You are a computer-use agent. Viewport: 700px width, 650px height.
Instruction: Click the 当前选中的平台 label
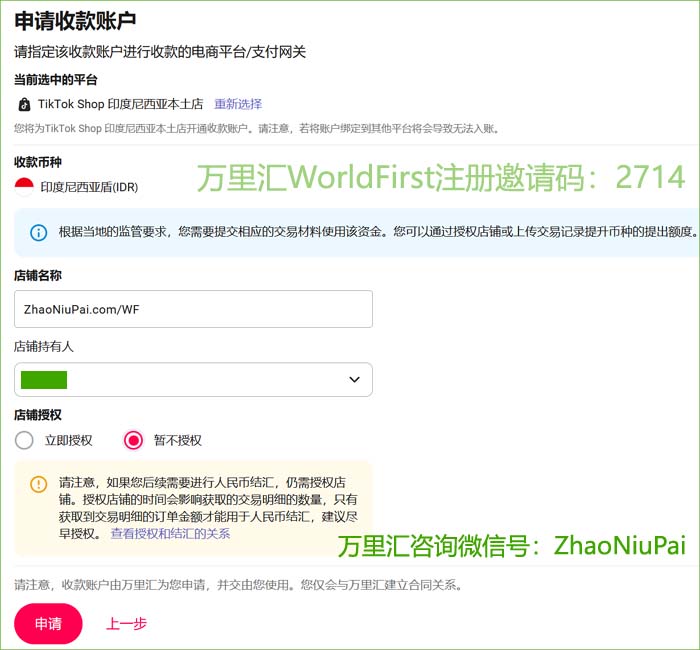click(55, 80)
